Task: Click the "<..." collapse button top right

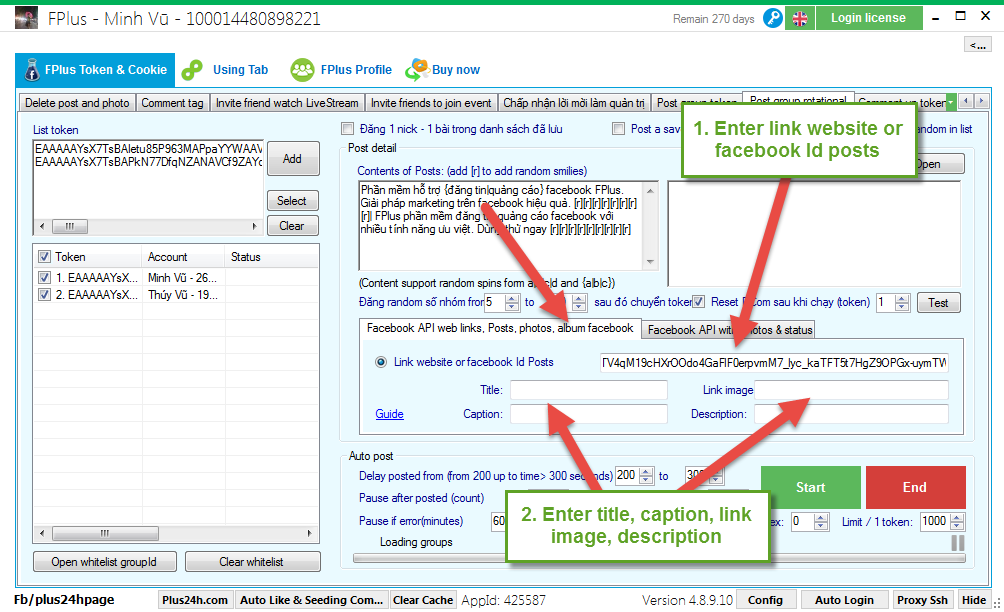Action: click(x=978, y=45)
